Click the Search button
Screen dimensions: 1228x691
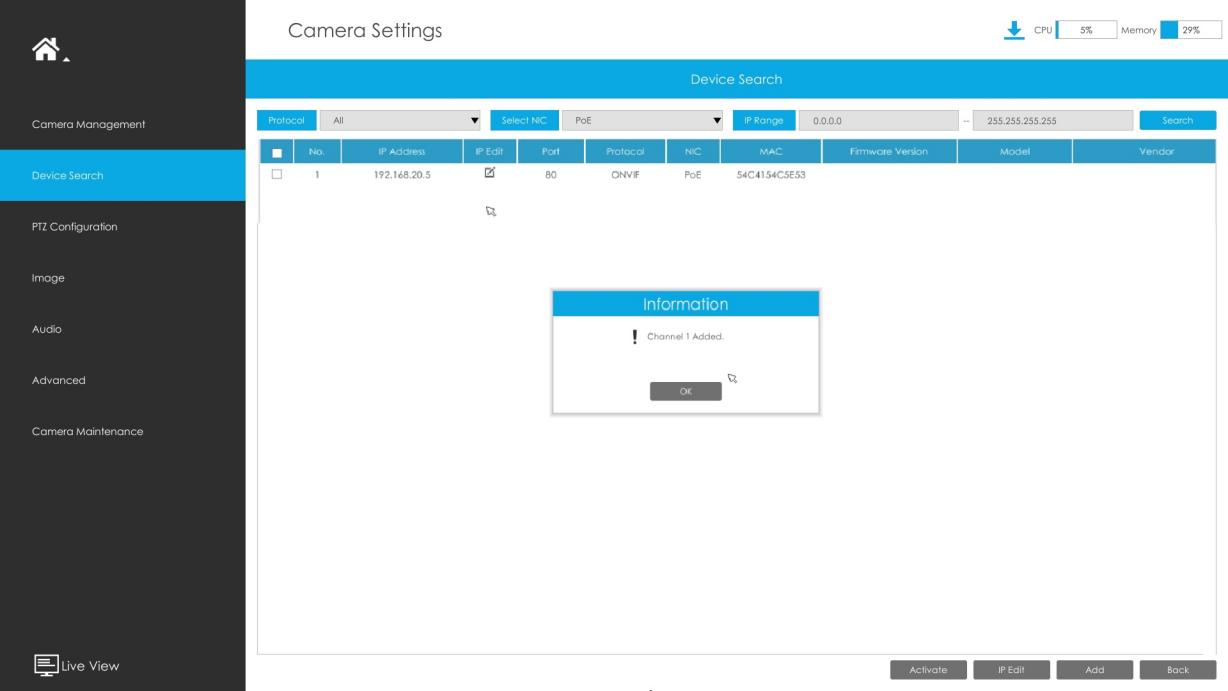point(1178,120)
